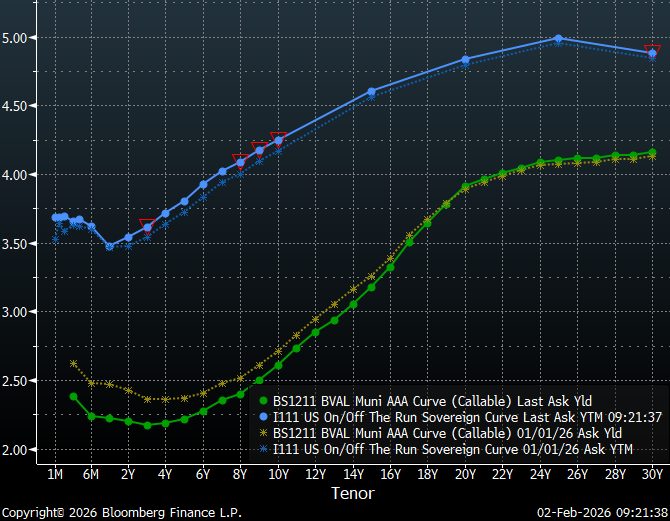The width and height of the screenshot is (670, 521).
Task: Click the blue sovereign curve data point at 20Y
Action: 465,60
